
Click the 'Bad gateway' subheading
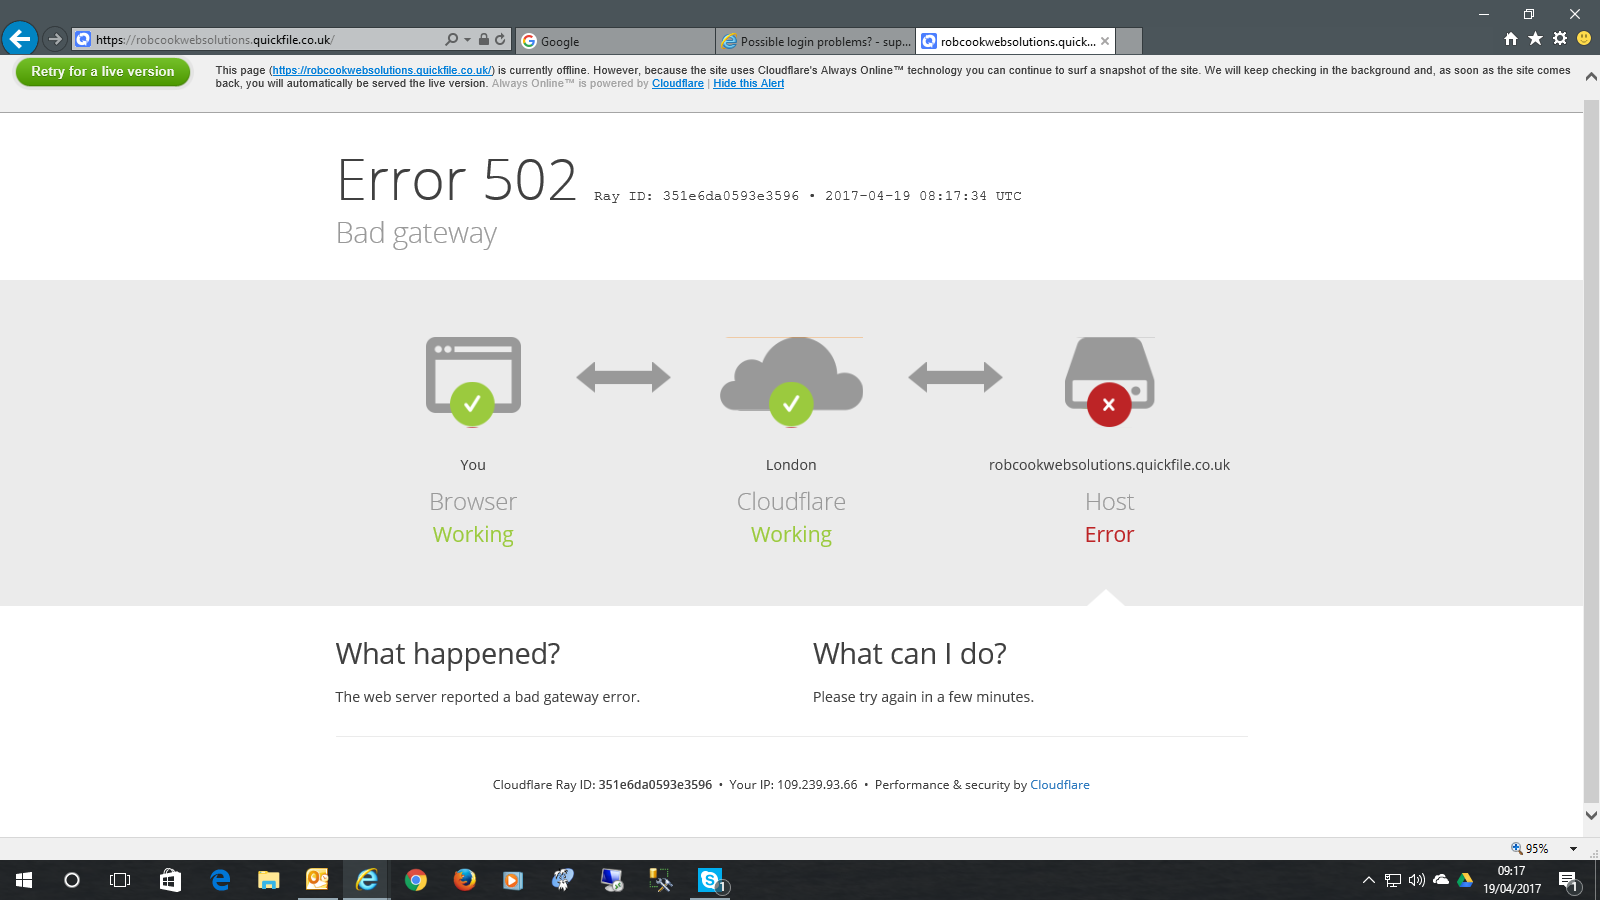tap(416, 233)
